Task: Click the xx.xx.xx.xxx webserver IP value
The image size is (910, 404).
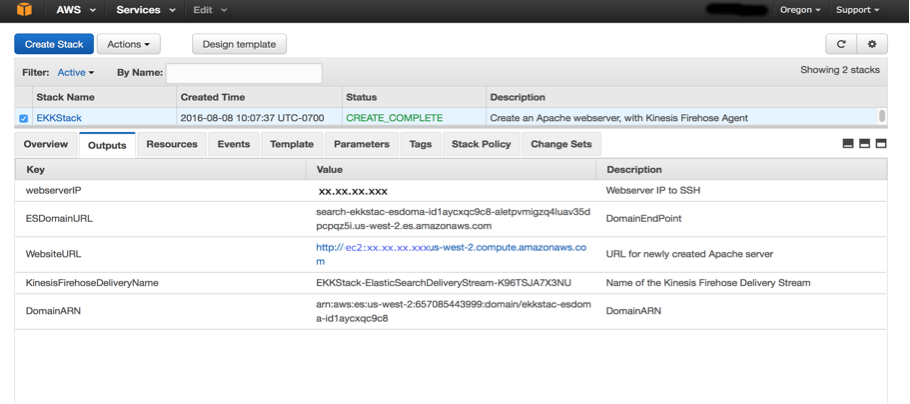Action: tap(353, 191)
